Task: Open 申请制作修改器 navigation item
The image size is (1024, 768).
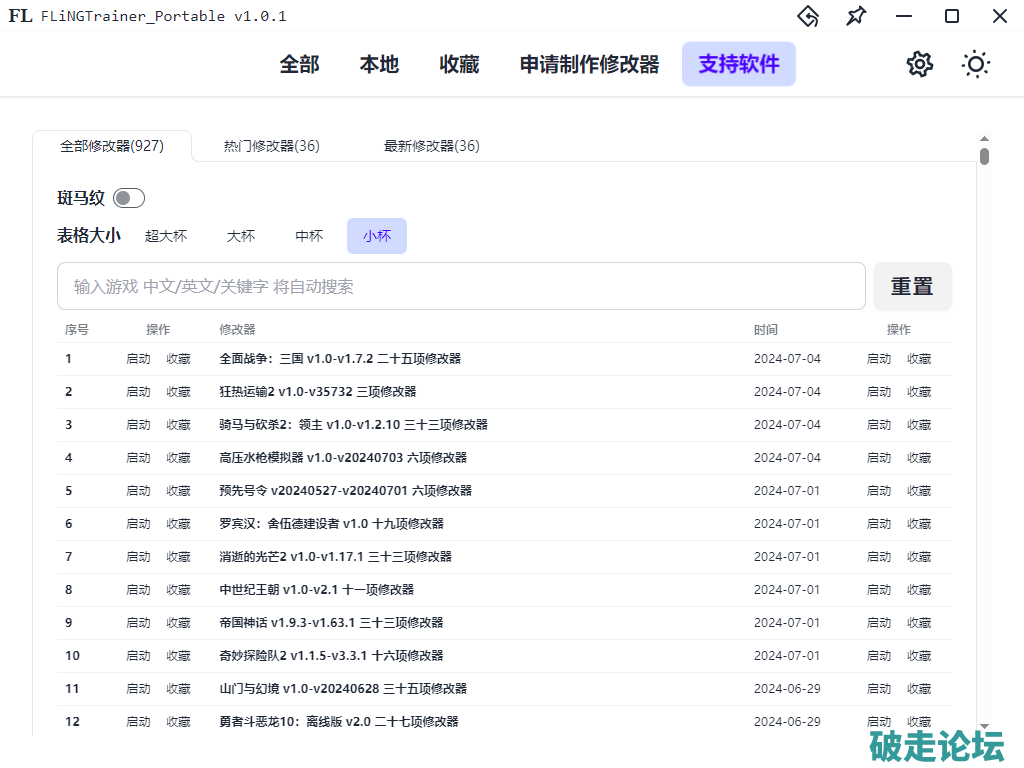Action: 589,64
